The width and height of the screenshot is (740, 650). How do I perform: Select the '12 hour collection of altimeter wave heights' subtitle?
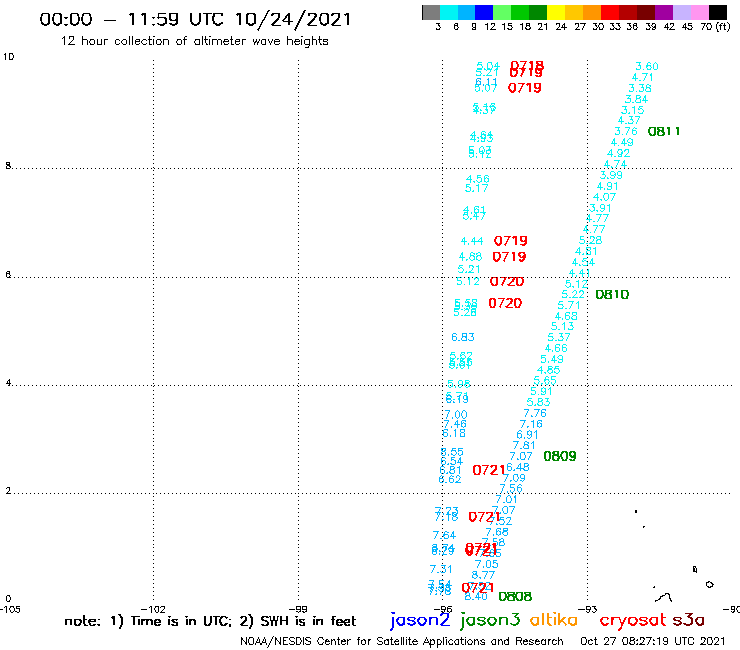pos(194,41)
